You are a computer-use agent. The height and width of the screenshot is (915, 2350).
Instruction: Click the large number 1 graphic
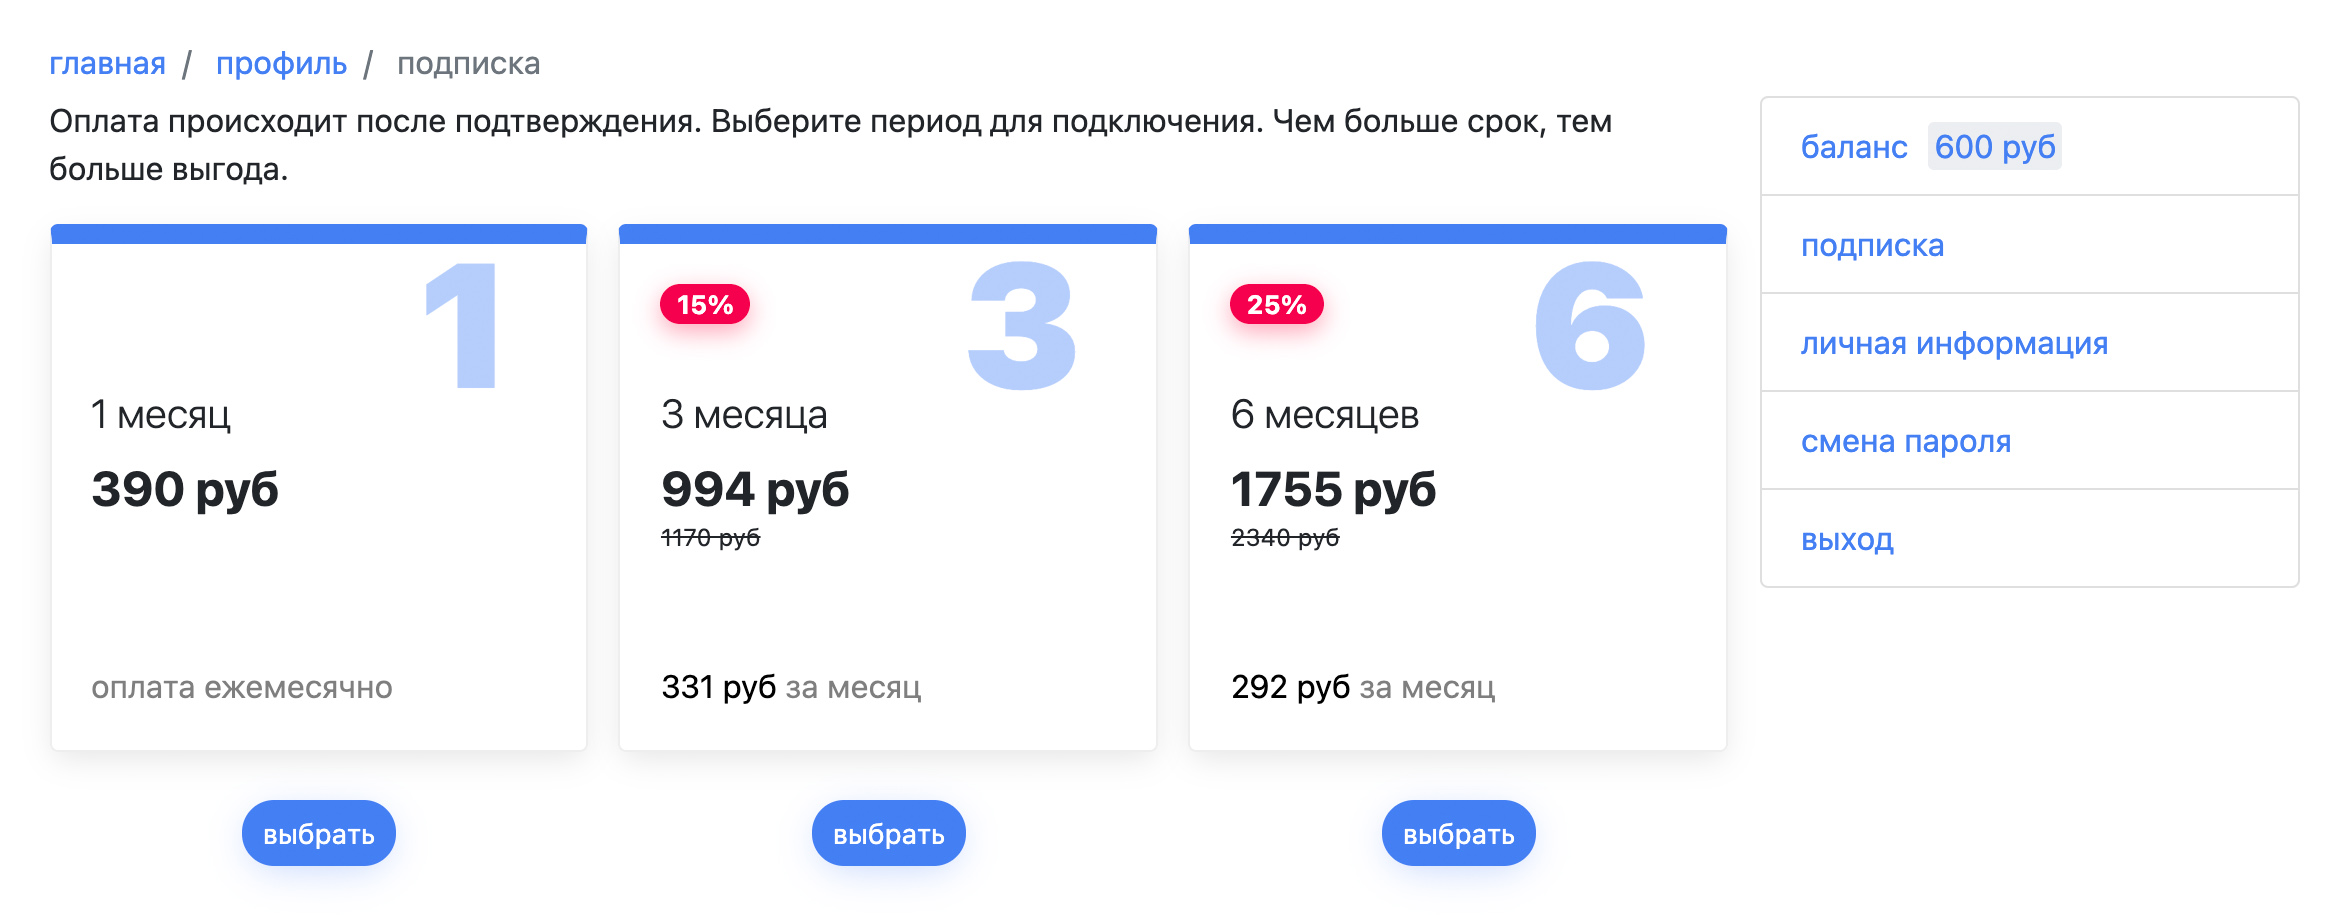coord(462,325)
